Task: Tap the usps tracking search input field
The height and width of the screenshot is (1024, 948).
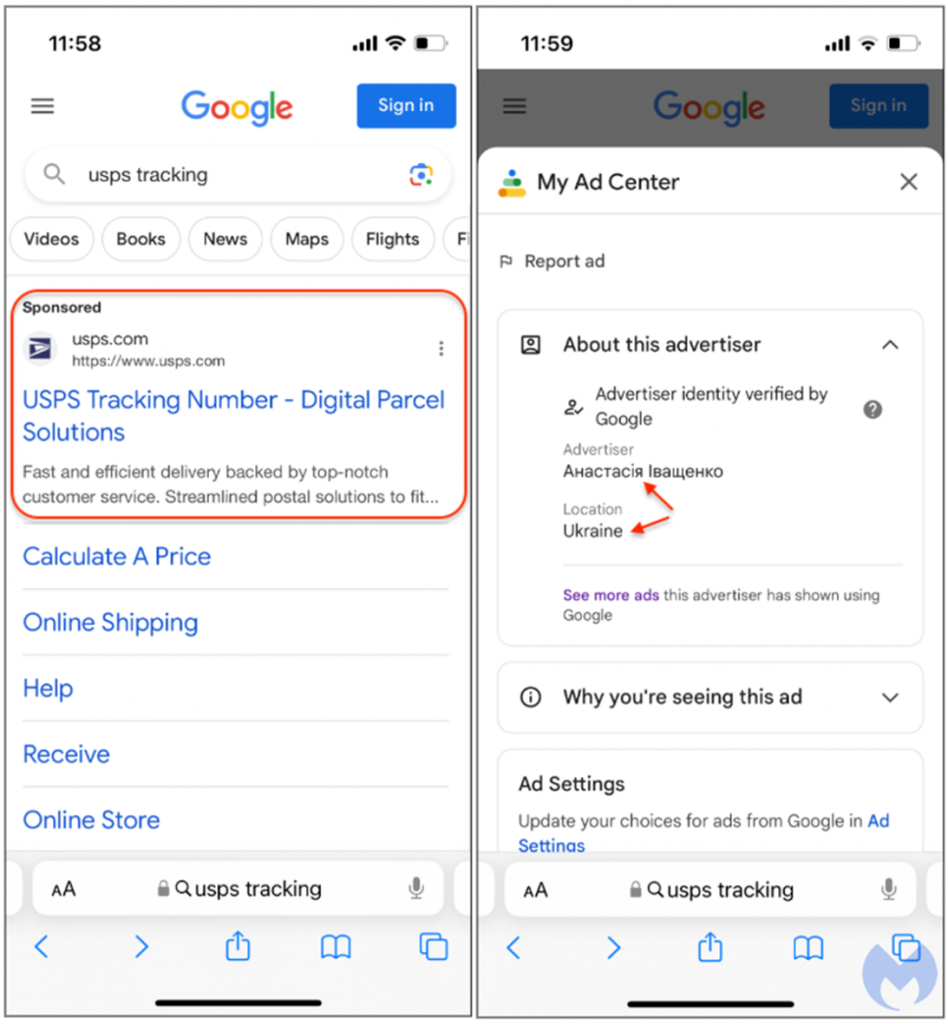Action: (238, 175)
